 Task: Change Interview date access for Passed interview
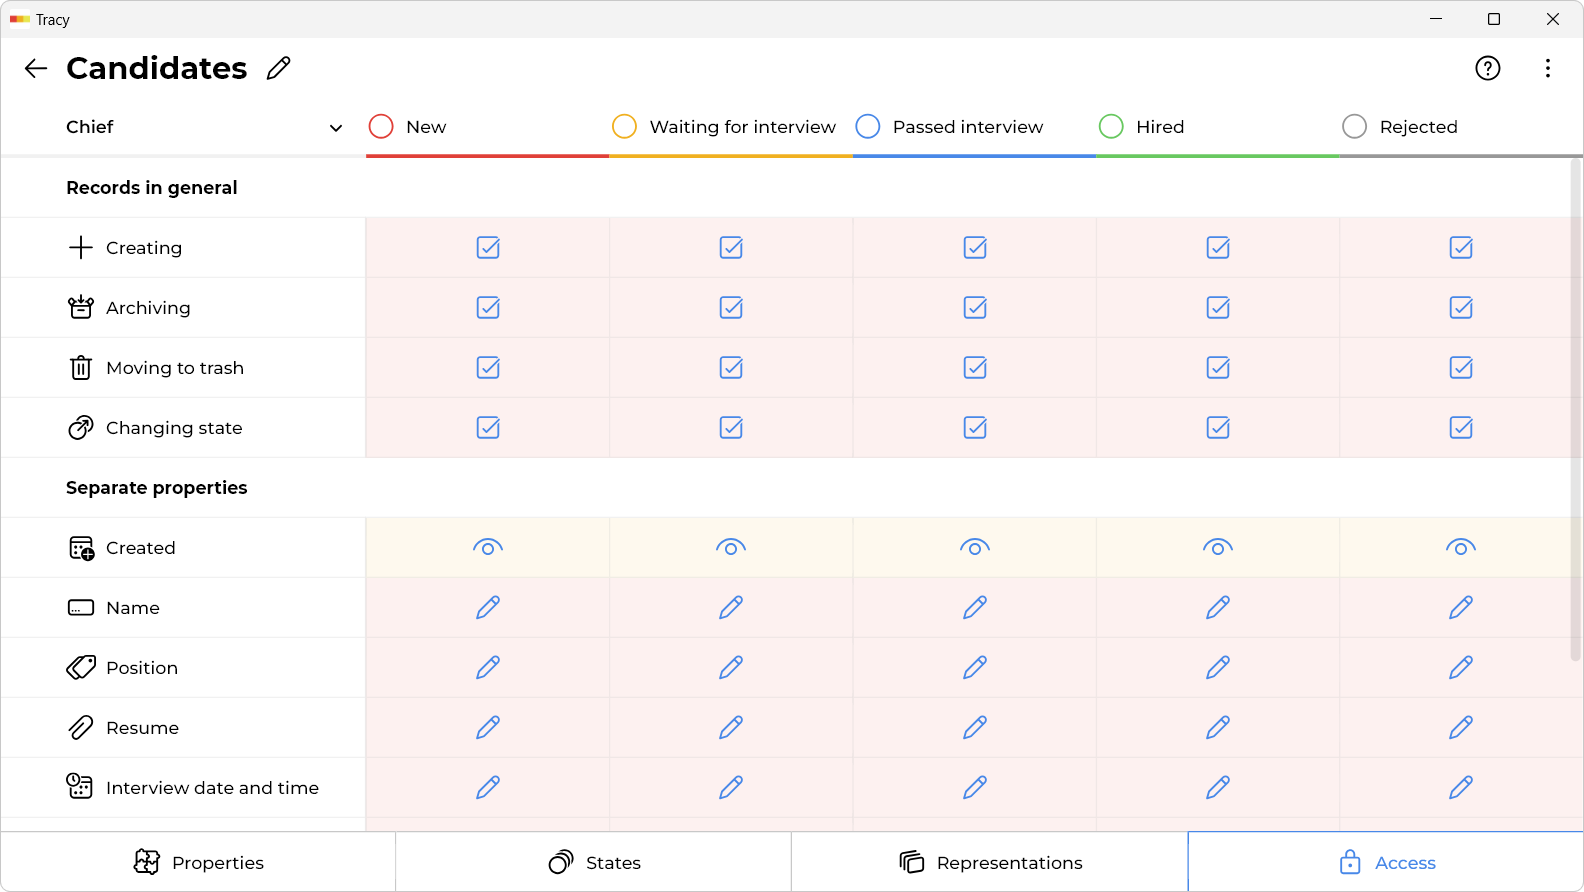975,788
